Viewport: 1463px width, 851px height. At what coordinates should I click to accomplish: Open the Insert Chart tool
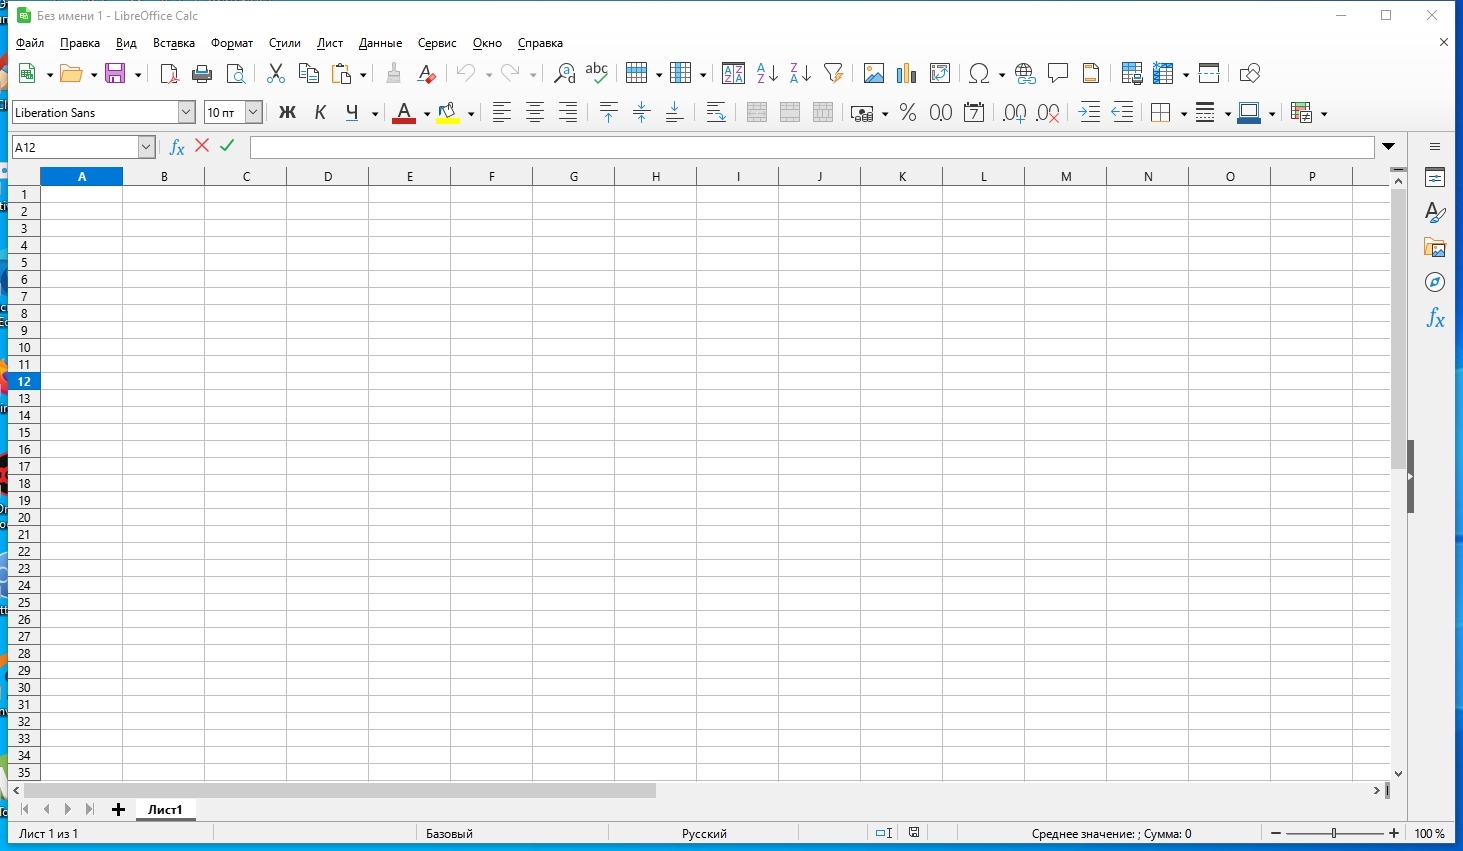pos(906,73)
